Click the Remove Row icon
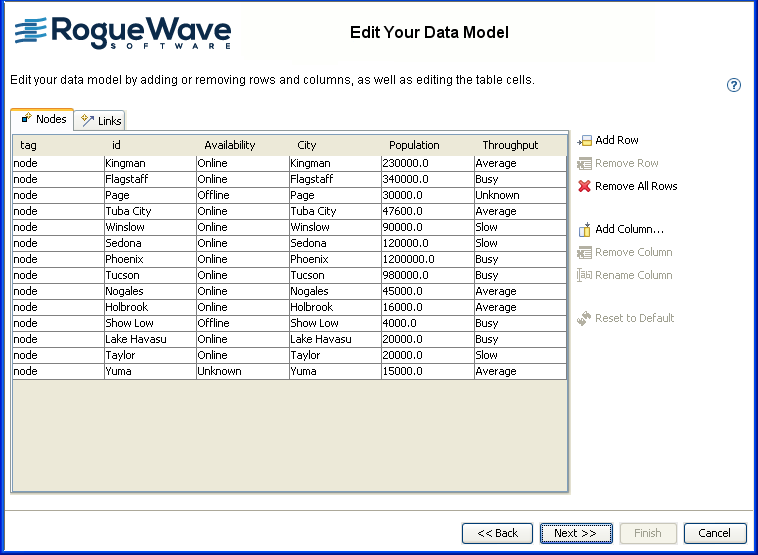Viewport: 758px width, 555px height. tap(585, 164)
